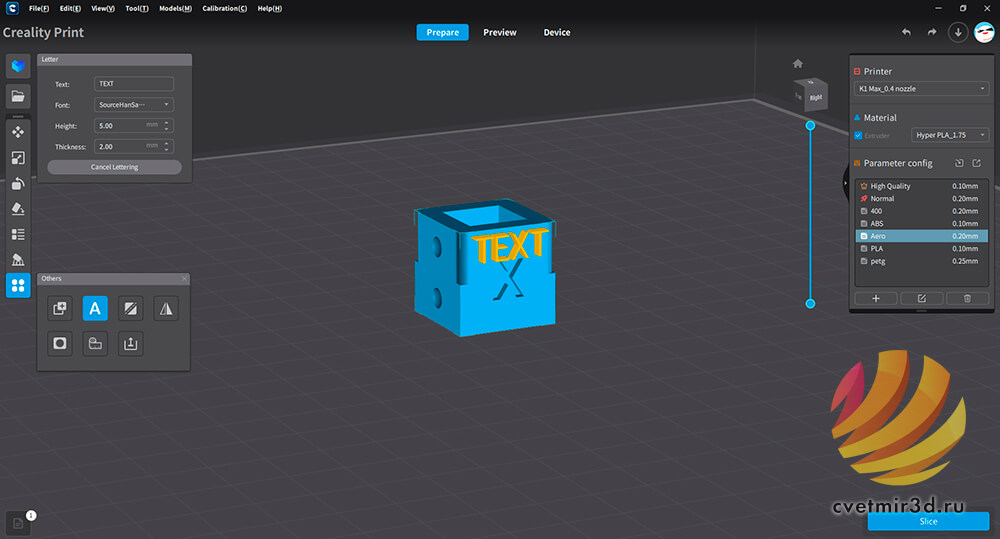1000x539 pixels.
Task: Open the Tool menu
Action: coord(136,8)
